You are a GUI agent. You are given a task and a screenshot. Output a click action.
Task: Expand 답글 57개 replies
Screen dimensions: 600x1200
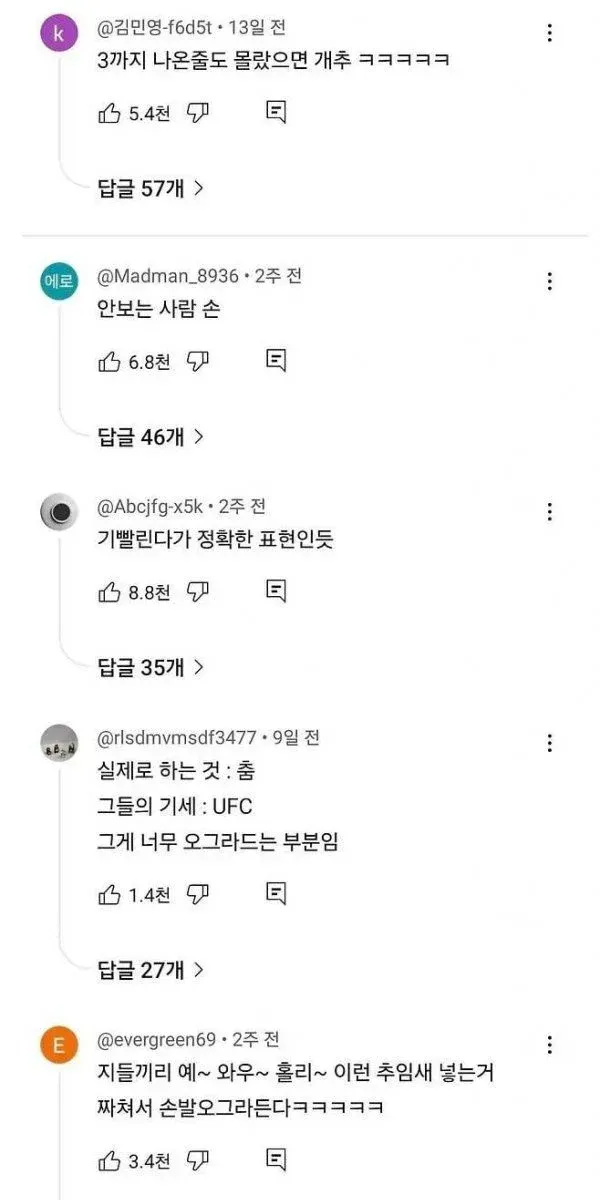pyautogui.click(x=150, y=187)
